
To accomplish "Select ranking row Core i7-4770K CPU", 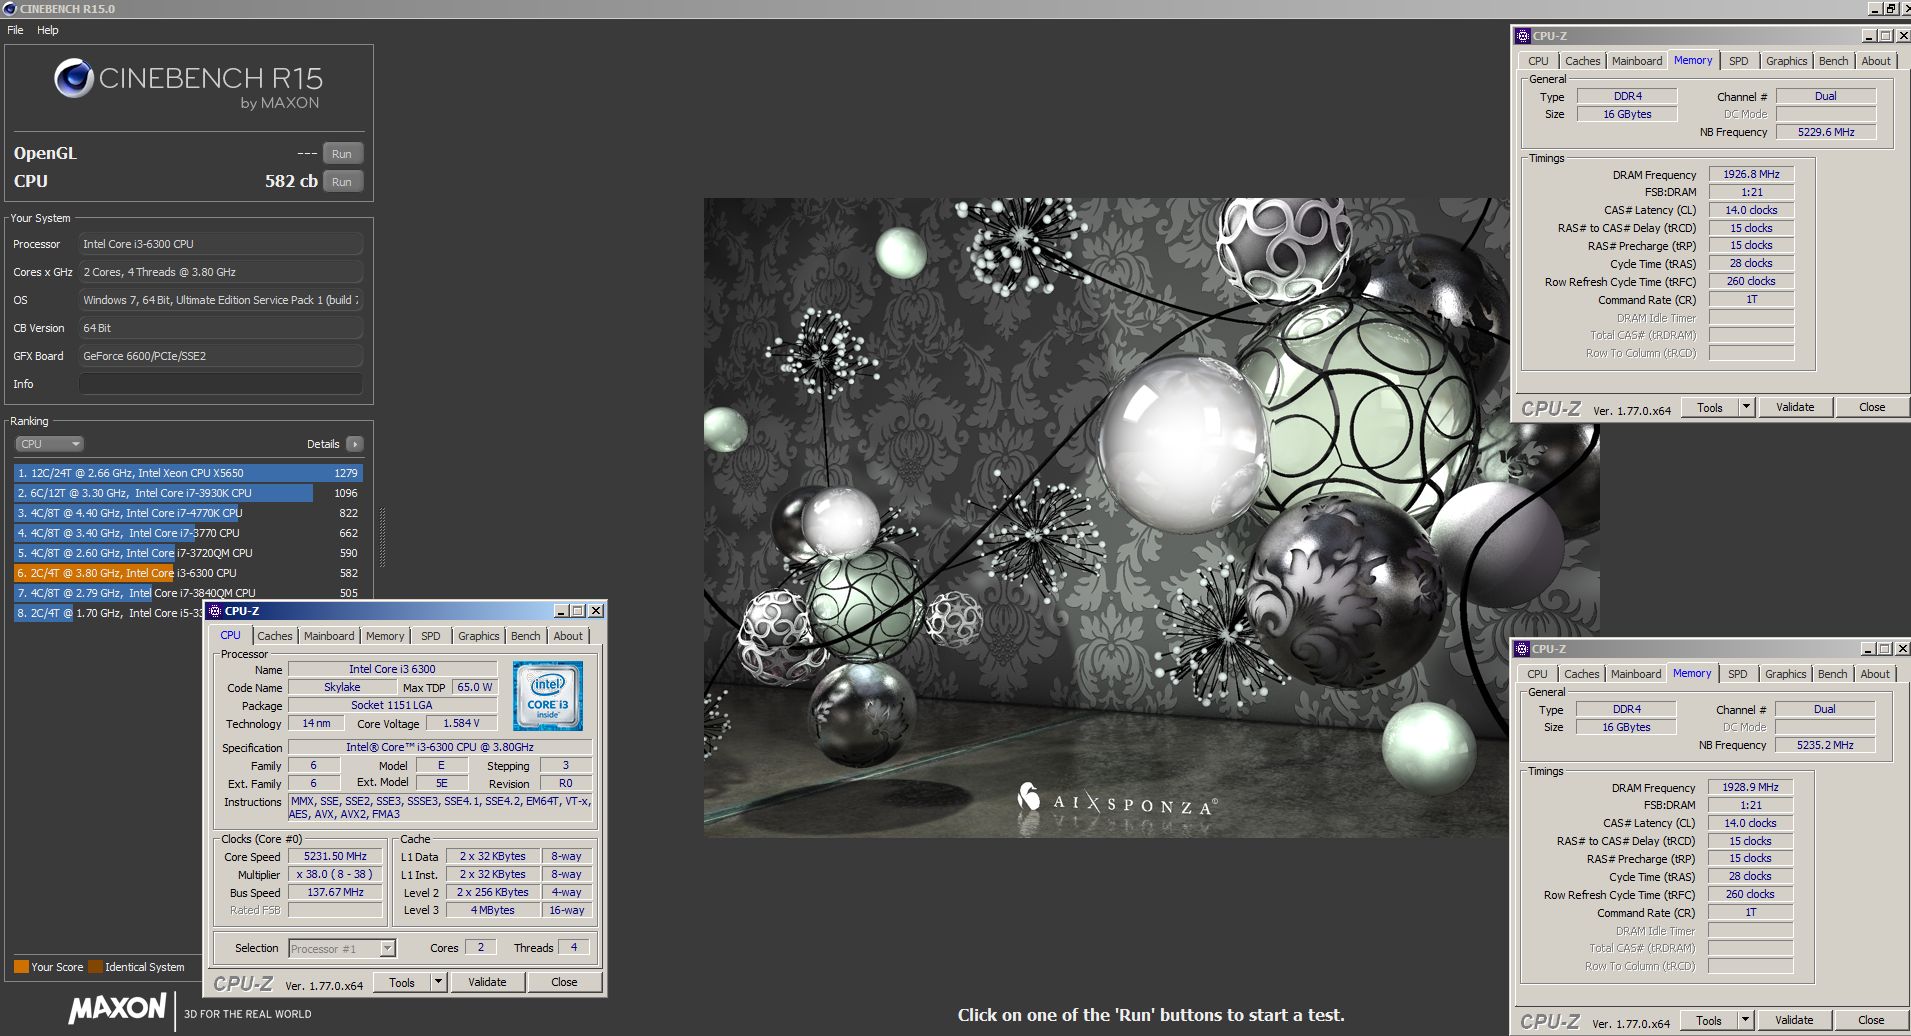I will click(x=188, y=513).
